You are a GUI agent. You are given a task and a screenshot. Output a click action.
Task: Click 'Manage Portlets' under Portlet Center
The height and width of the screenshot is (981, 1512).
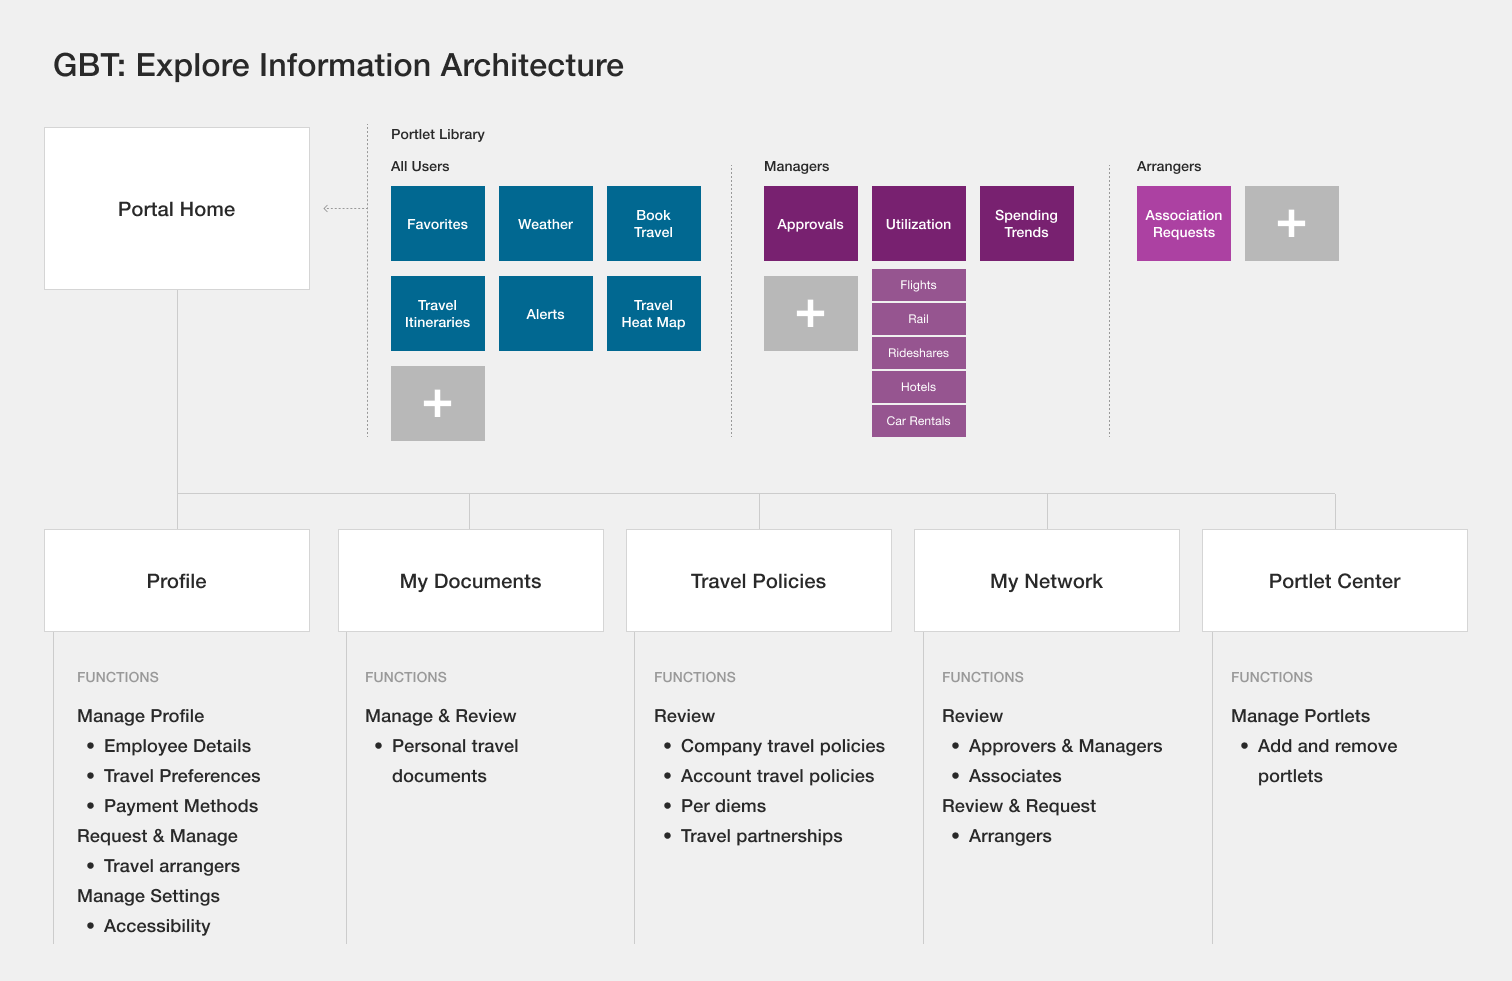pos(1301,716)
